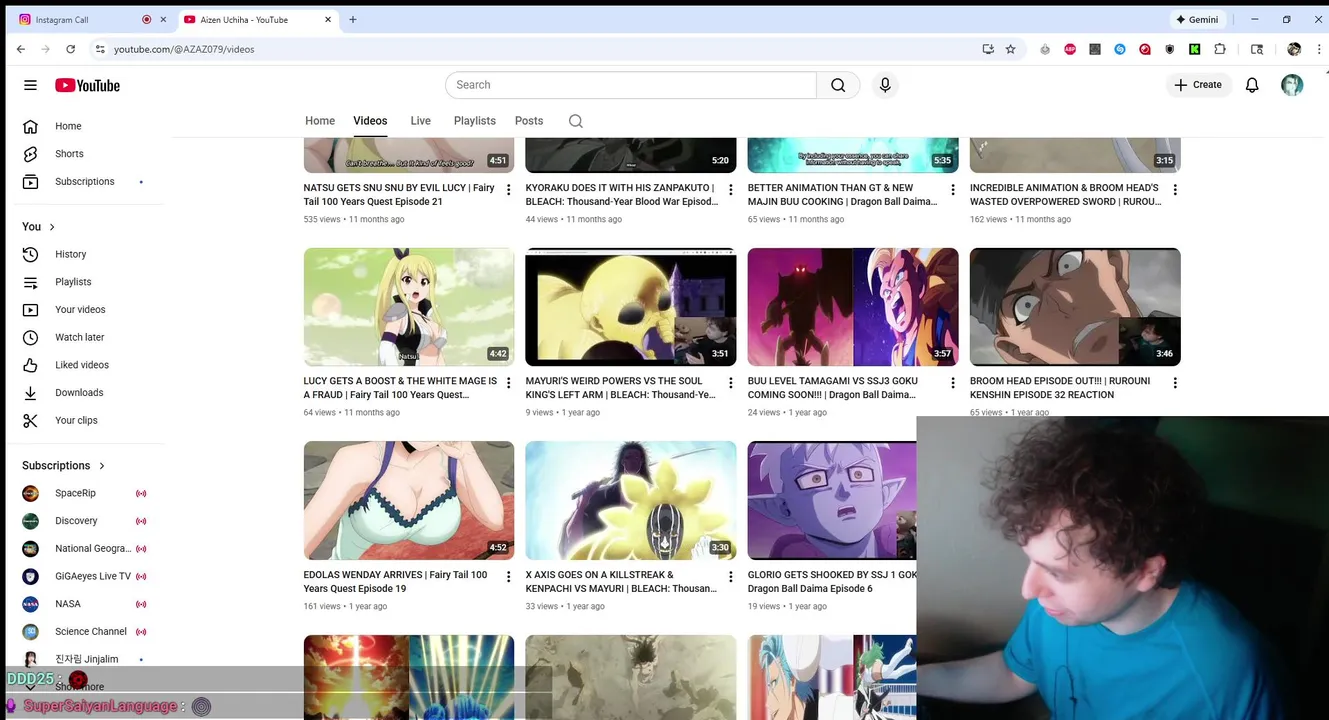This screenshot has width=1329, height=720.
Task: Switch to channel Playlists tab
Action: point(474,121)
